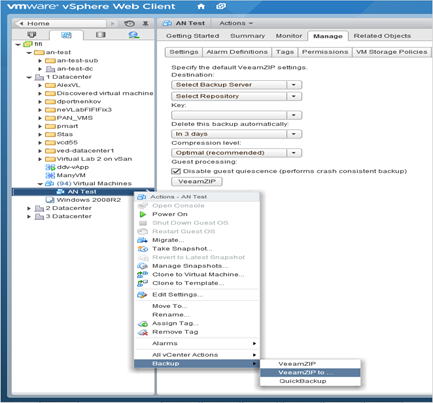Image resolution: width=433 pixels, height=403 pixels.
Task: Expand the 2 Datacenter tree node
Action: click(x=29, y=208)
